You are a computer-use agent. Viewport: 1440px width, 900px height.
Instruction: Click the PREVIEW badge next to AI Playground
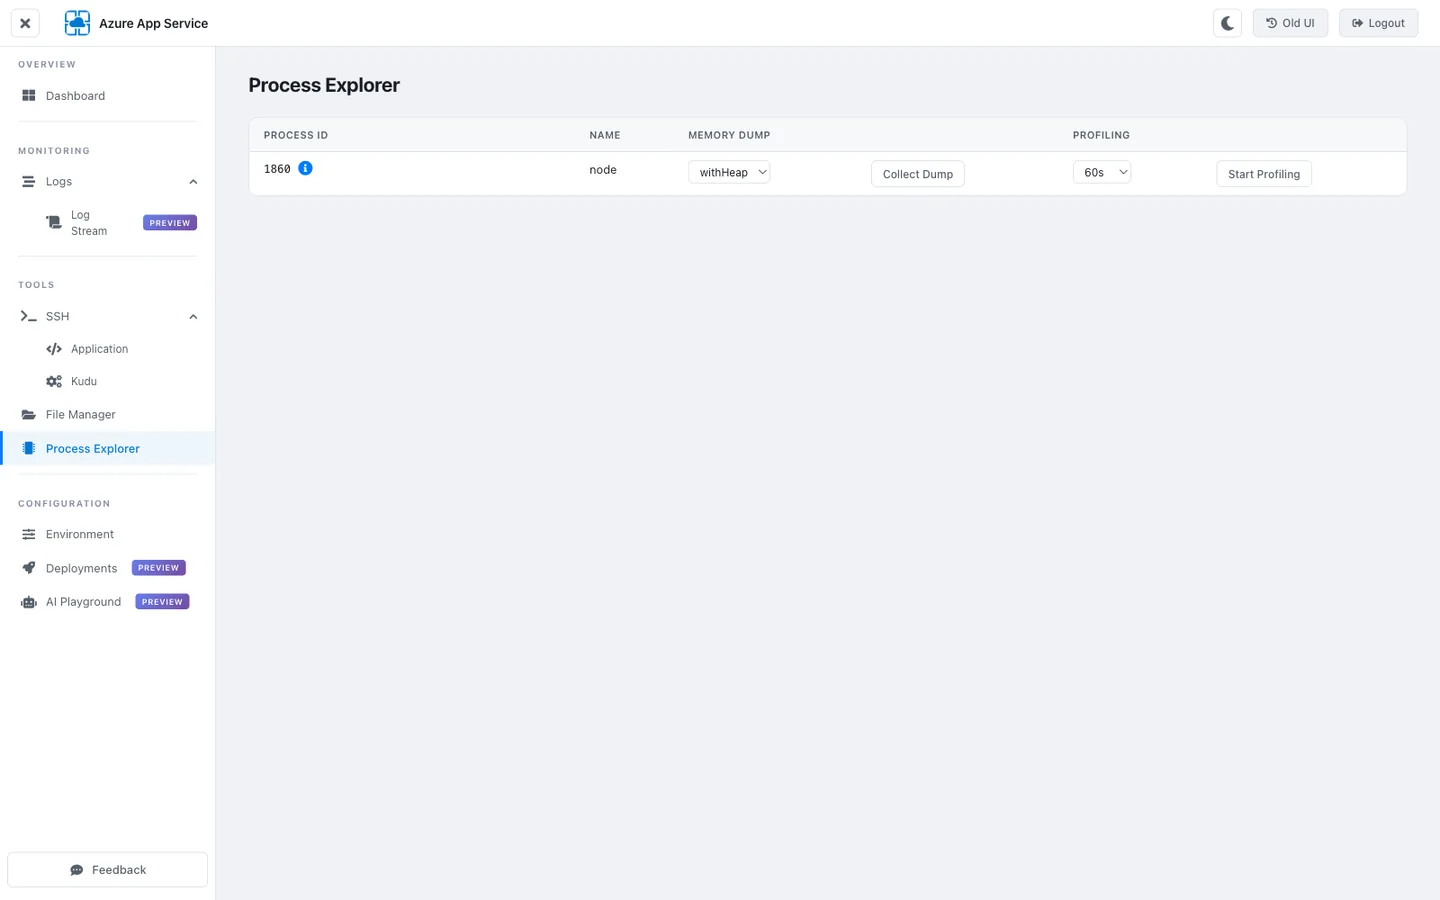[162, 602]
